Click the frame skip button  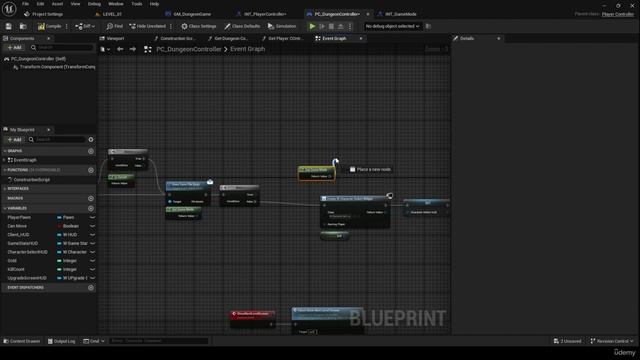tap(322, 26)
